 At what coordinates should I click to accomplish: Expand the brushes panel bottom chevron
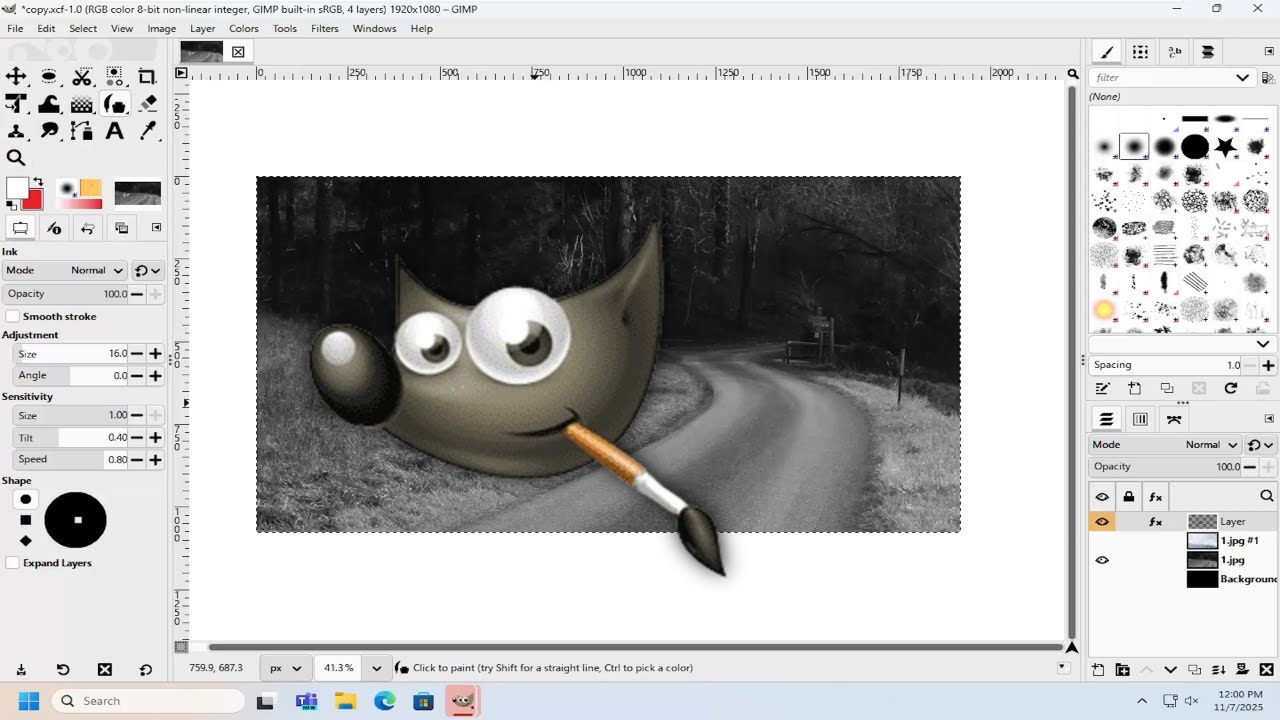click(1263, 343)
